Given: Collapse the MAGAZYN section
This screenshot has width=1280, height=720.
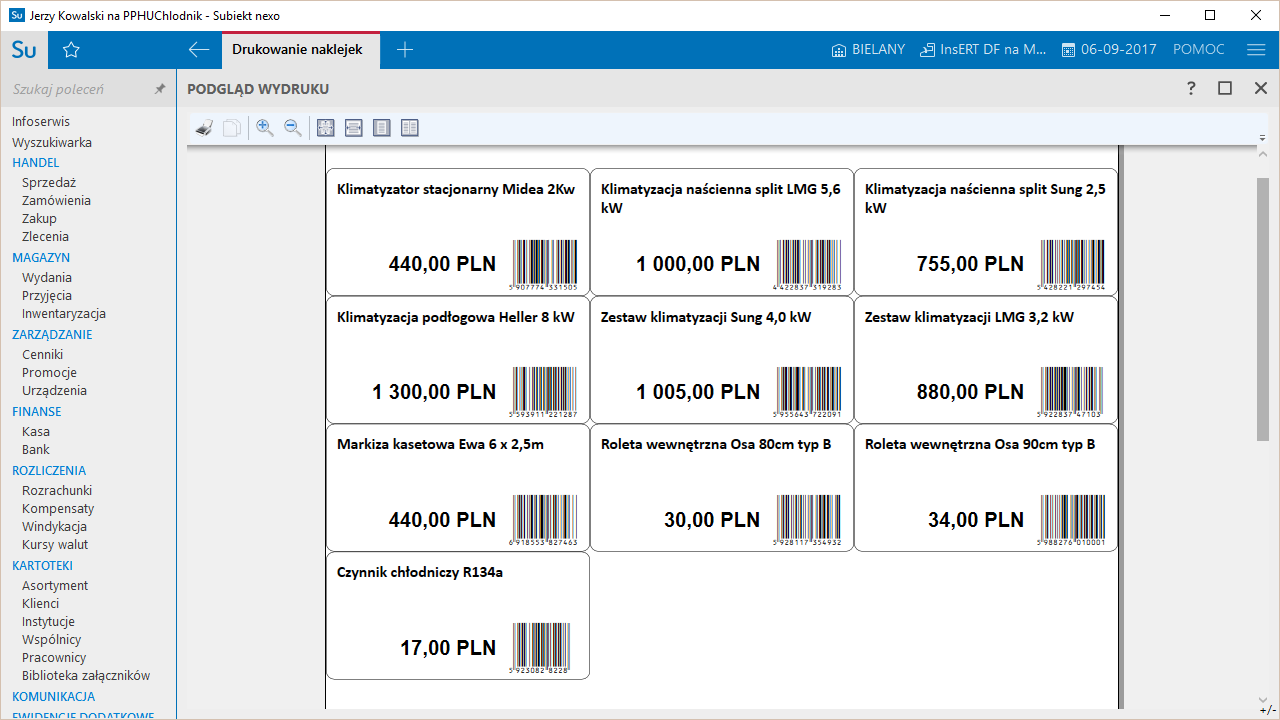Looking at the screenshot, I should [41, 258].
